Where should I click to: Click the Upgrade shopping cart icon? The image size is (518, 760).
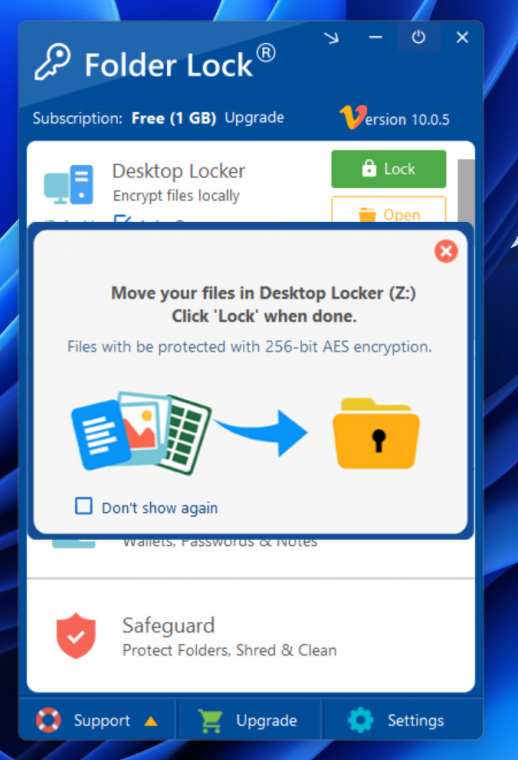(210, 720)
